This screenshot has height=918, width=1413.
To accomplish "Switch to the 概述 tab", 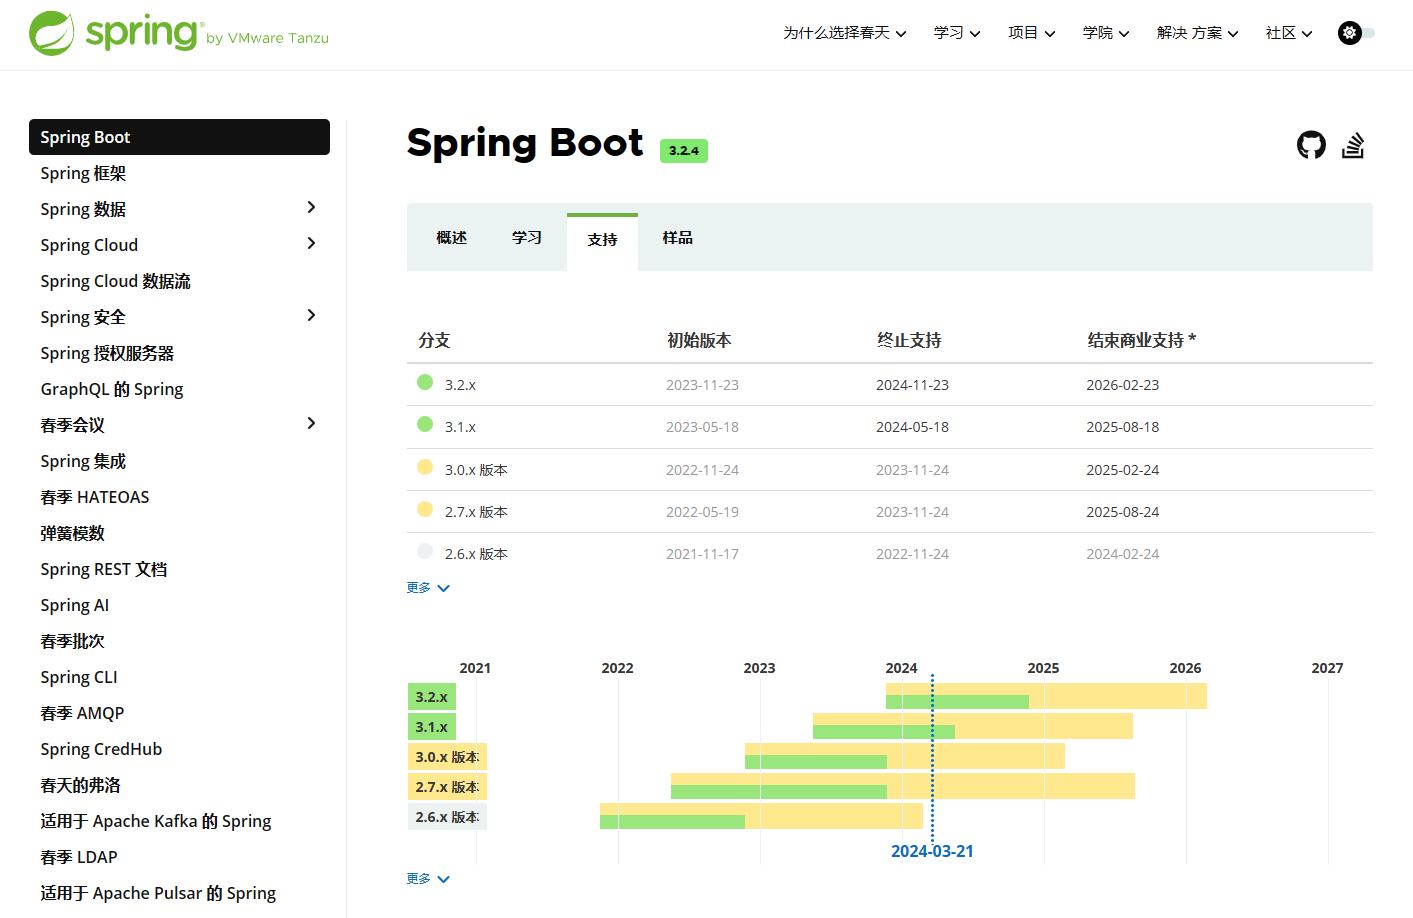I will click(x=452, y=238).
